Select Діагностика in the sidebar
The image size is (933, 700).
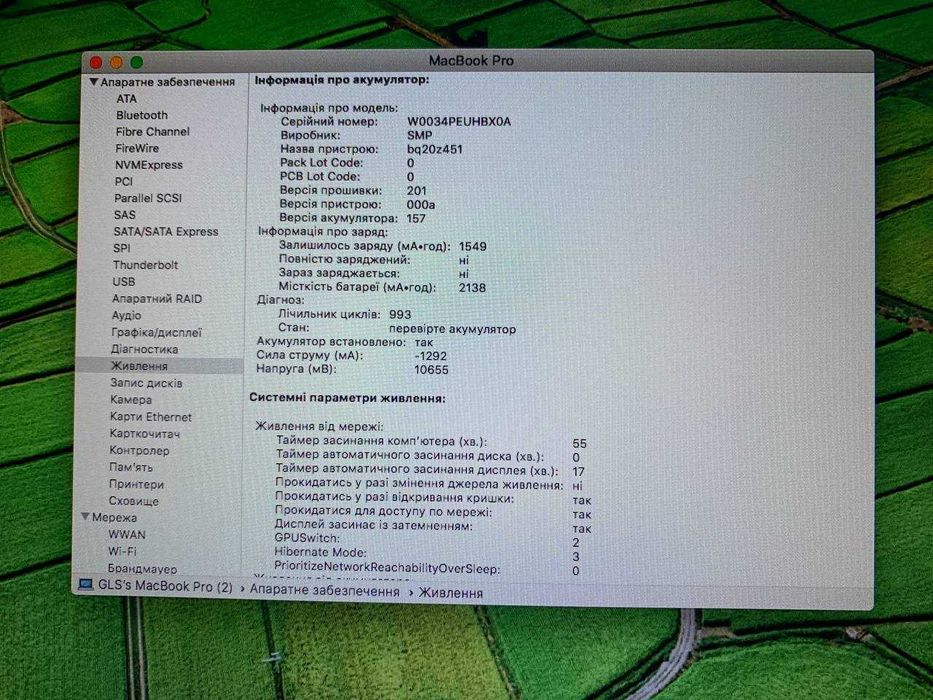click(144, 349)
